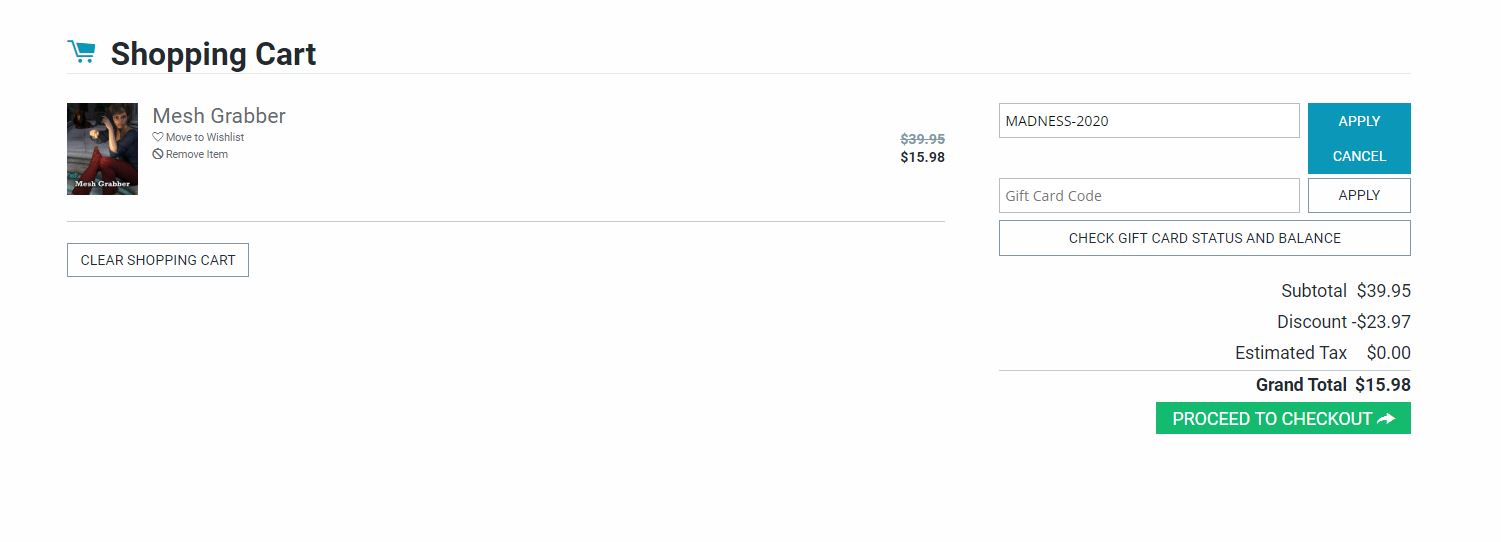Apply the MADNESS-2020 coupon code
The height and width of the screenshot is (542, 1501).
1359,121
